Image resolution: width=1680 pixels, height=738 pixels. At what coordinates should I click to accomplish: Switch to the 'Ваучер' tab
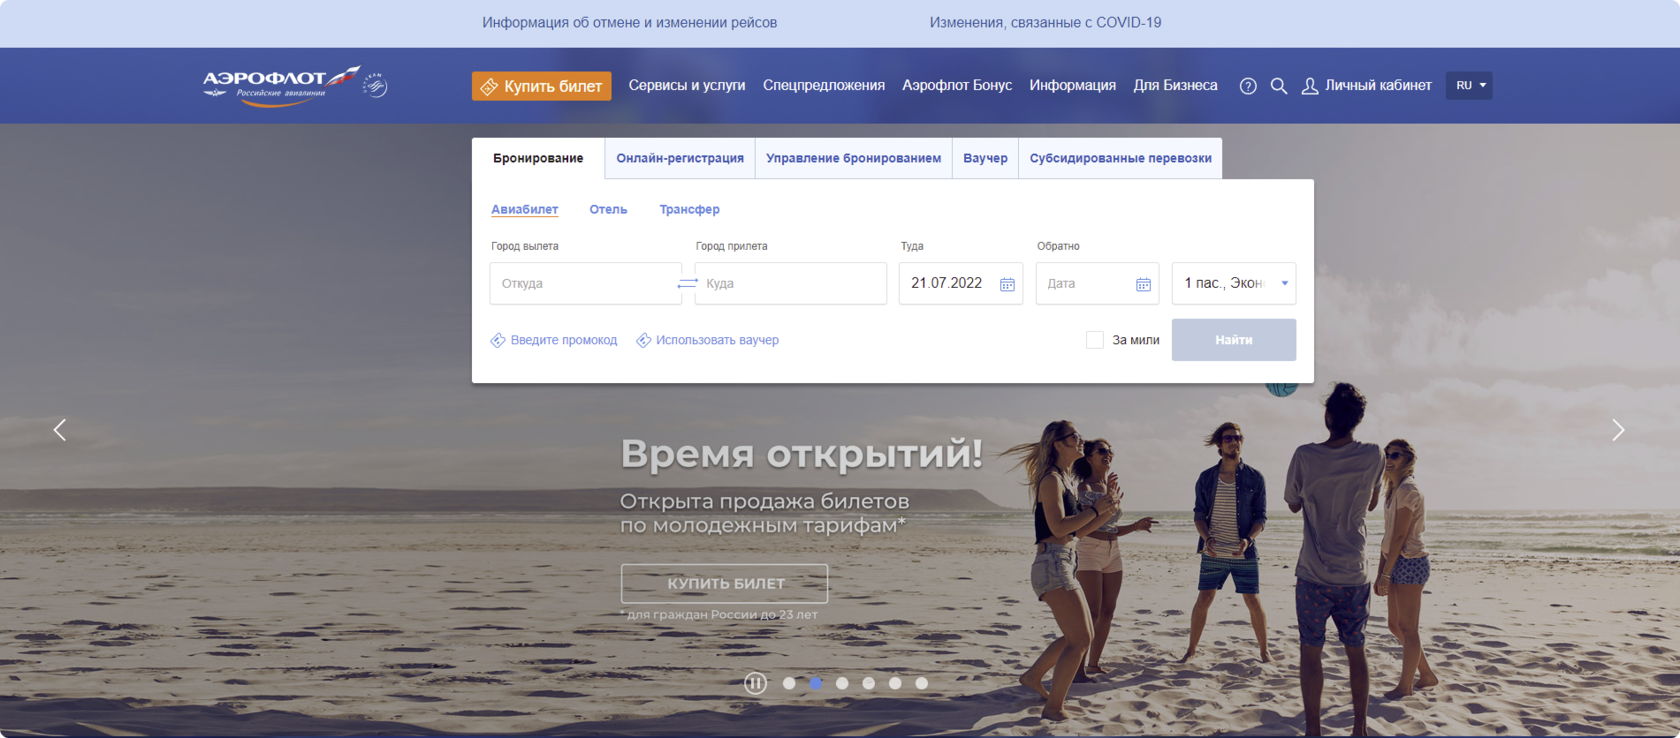(x=986, y=158)
